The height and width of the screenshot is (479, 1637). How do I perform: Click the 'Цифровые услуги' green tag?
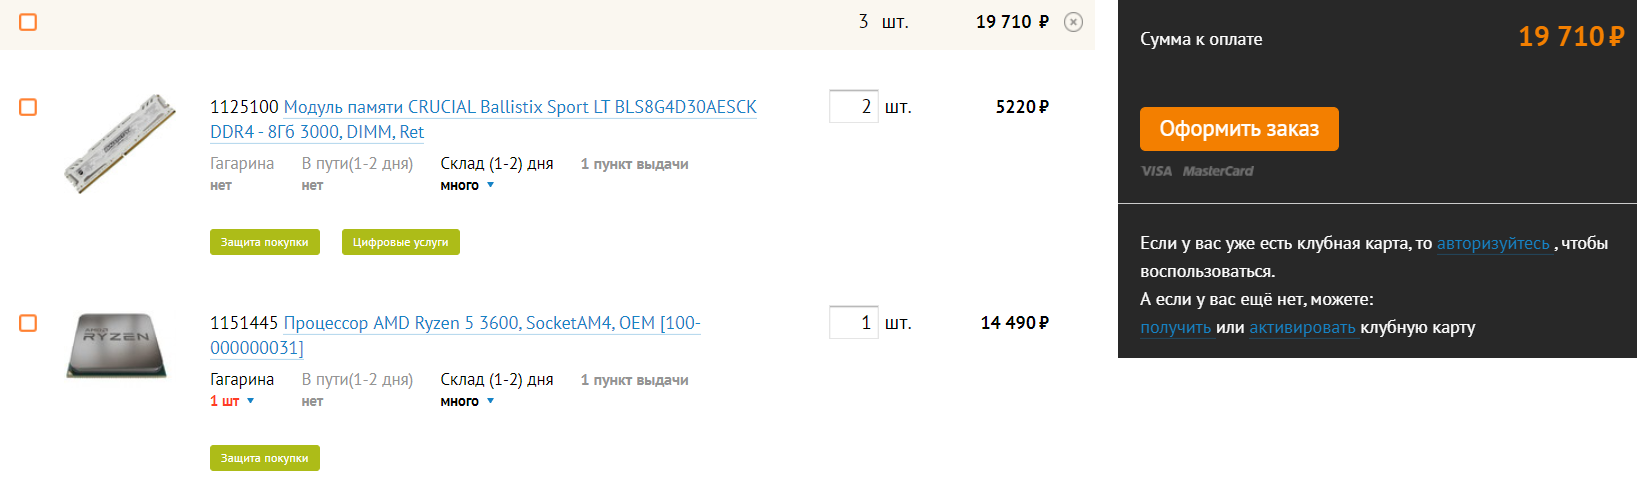click(400, 242)
